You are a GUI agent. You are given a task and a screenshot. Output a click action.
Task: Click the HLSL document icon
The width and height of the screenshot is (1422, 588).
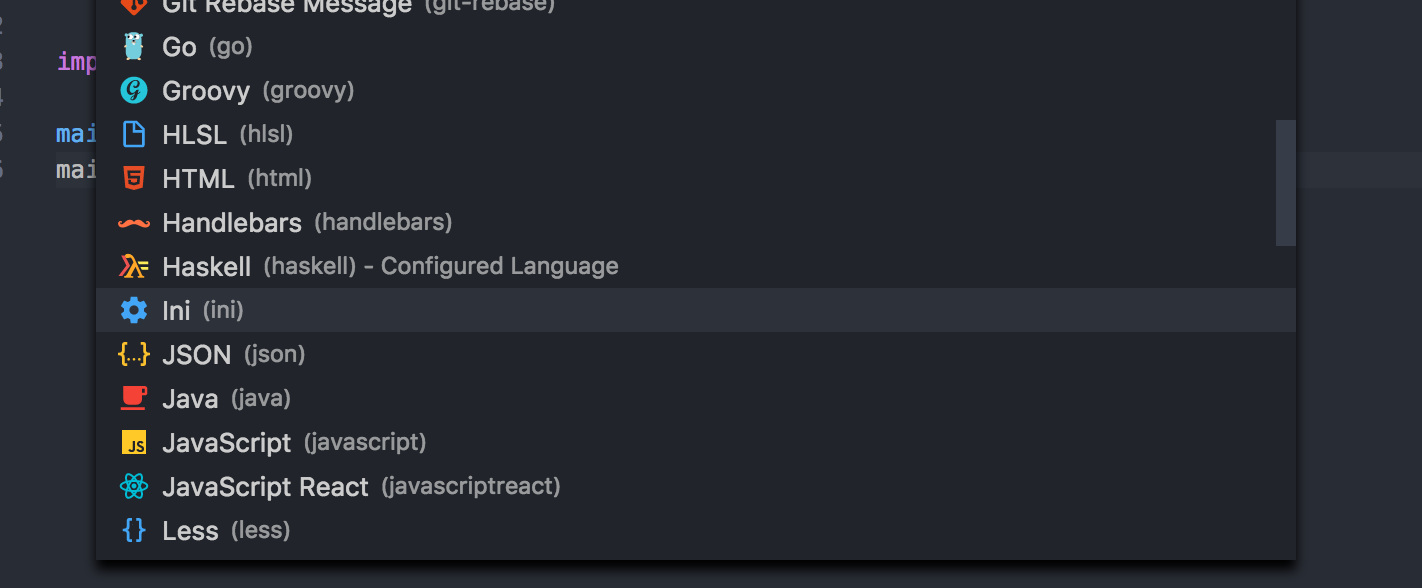click(133, 134)
